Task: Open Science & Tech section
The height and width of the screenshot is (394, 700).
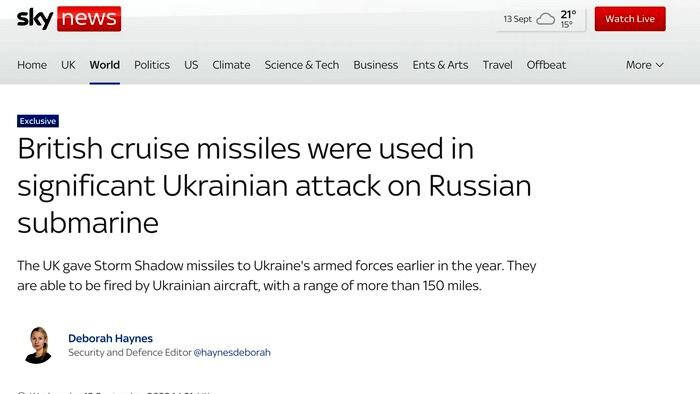Action: coord(302,65)
